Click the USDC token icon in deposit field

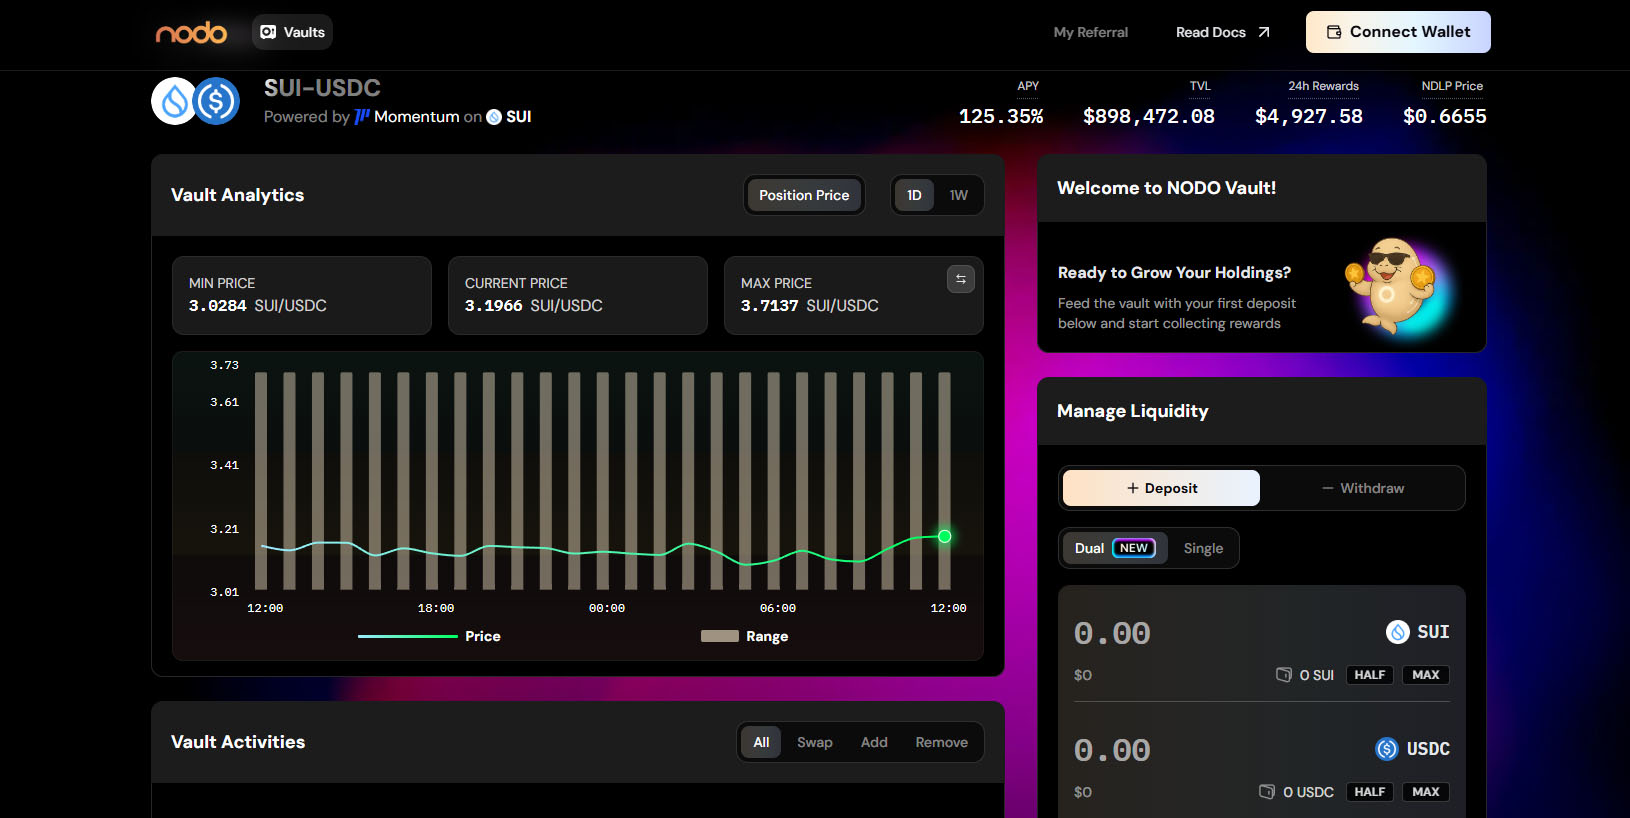(1386, 749)
